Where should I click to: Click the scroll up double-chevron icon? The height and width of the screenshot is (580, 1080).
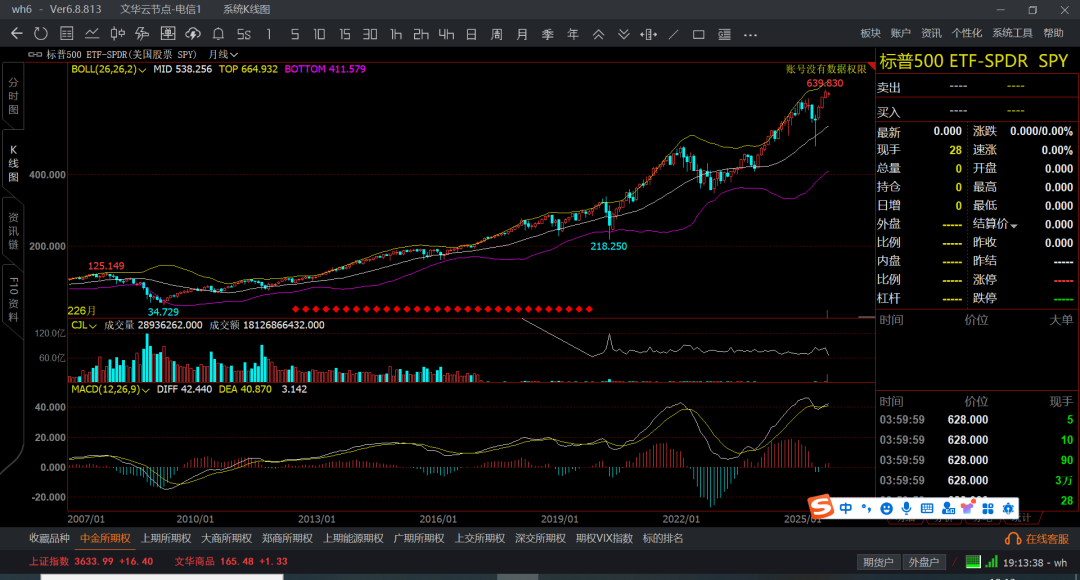pos(599,34)
